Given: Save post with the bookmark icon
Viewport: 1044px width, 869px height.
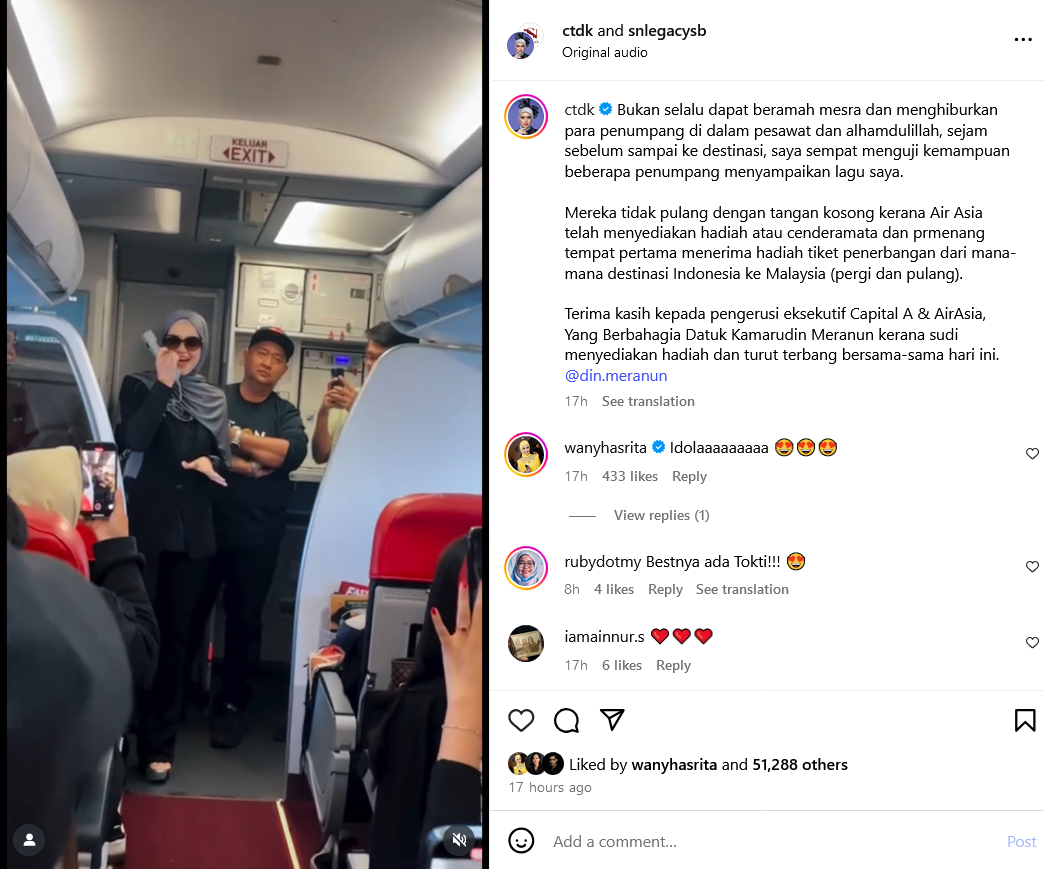Looking at the screenshot, I should coord(1025,720).
